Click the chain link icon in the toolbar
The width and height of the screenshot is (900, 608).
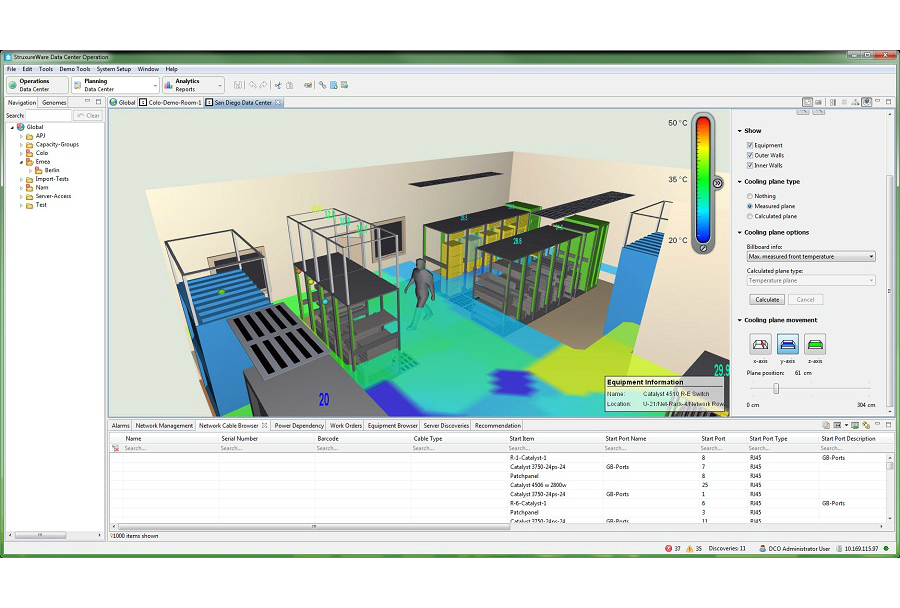[x=323, y=85]
